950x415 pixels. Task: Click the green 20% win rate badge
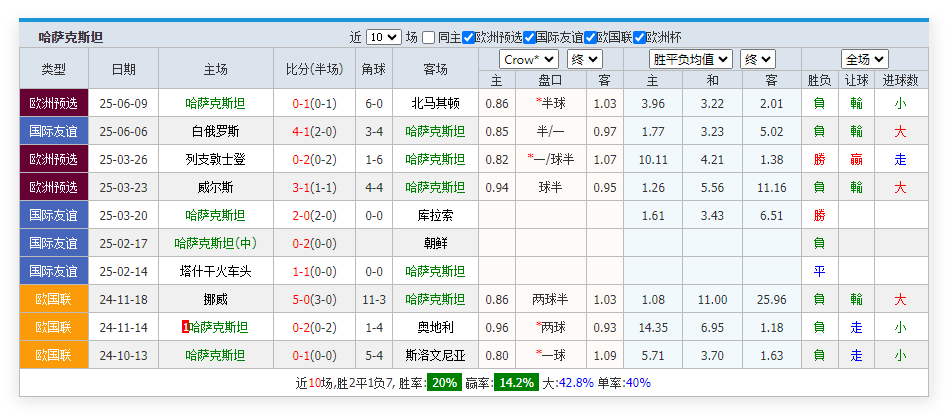[x=445, y=383]
